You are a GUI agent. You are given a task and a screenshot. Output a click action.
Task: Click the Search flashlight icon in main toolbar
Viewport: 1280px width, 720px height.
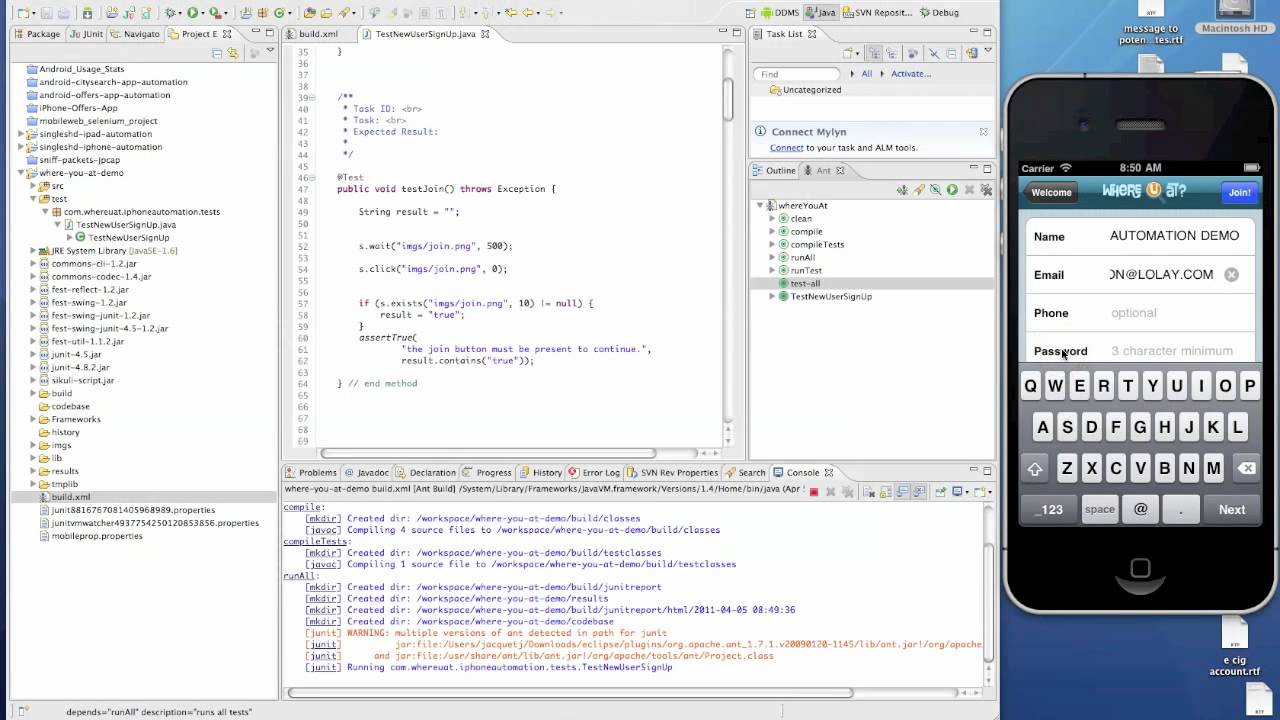(344, 13)
